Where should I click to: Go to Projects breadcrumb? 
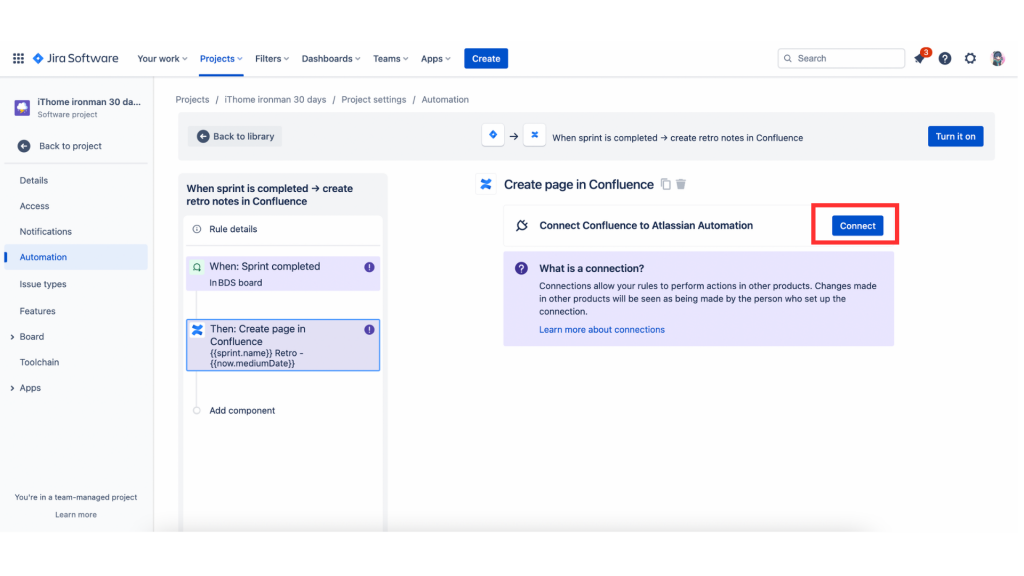193,100
